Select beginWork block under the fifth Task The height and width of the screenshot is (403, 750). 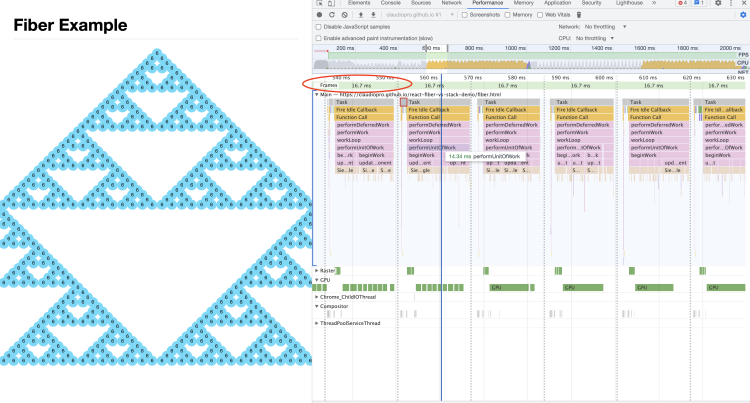pyautogui.click(x=659, y=155)
